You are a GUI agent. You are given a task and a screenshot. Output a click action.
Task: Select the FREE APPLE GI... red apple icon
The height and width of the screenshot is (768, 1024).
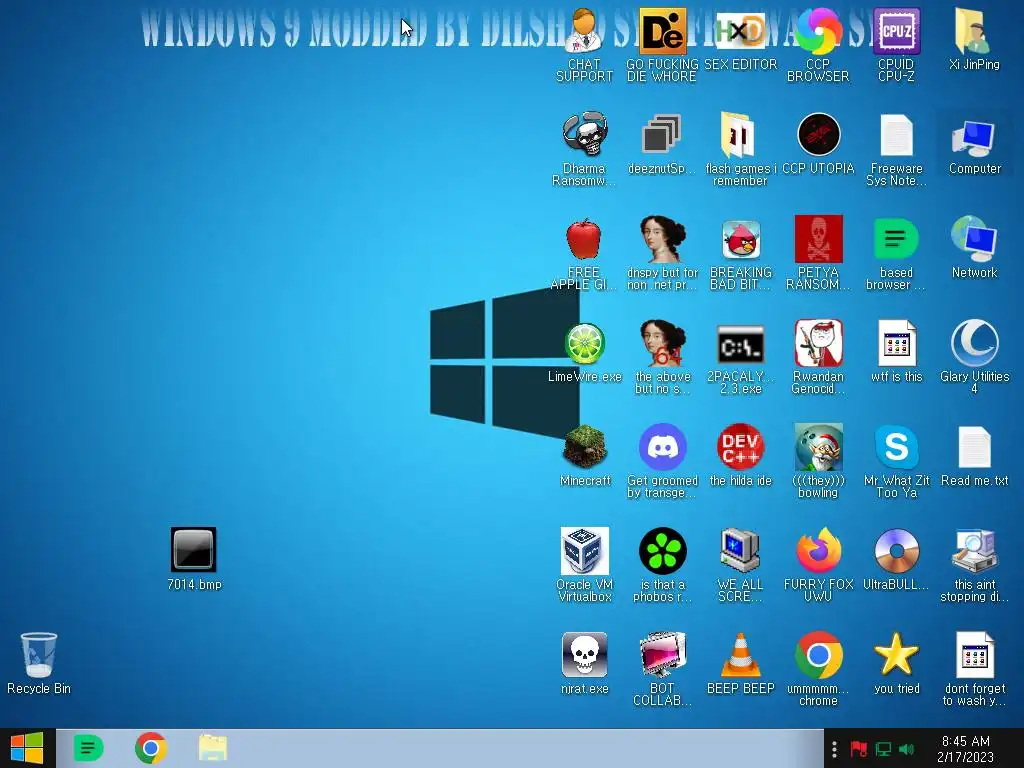[584, 254]
